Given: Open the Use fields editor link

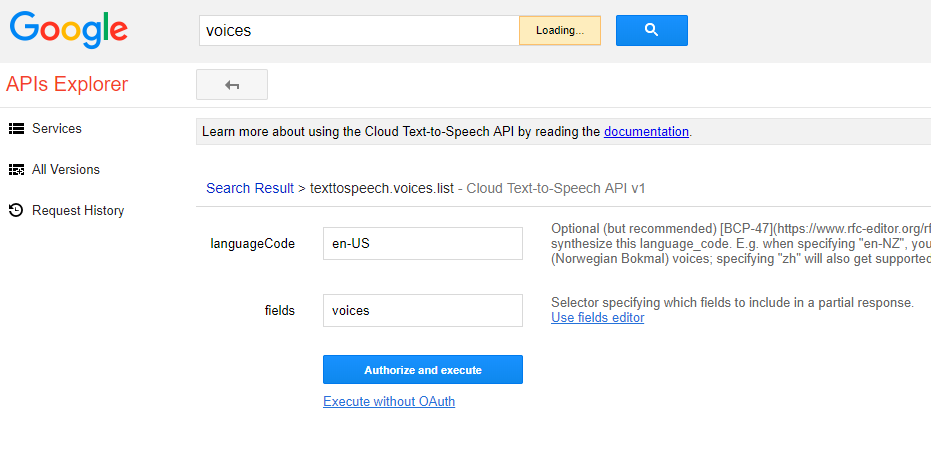Looking at the screenshot, I should tap(597, 318).
